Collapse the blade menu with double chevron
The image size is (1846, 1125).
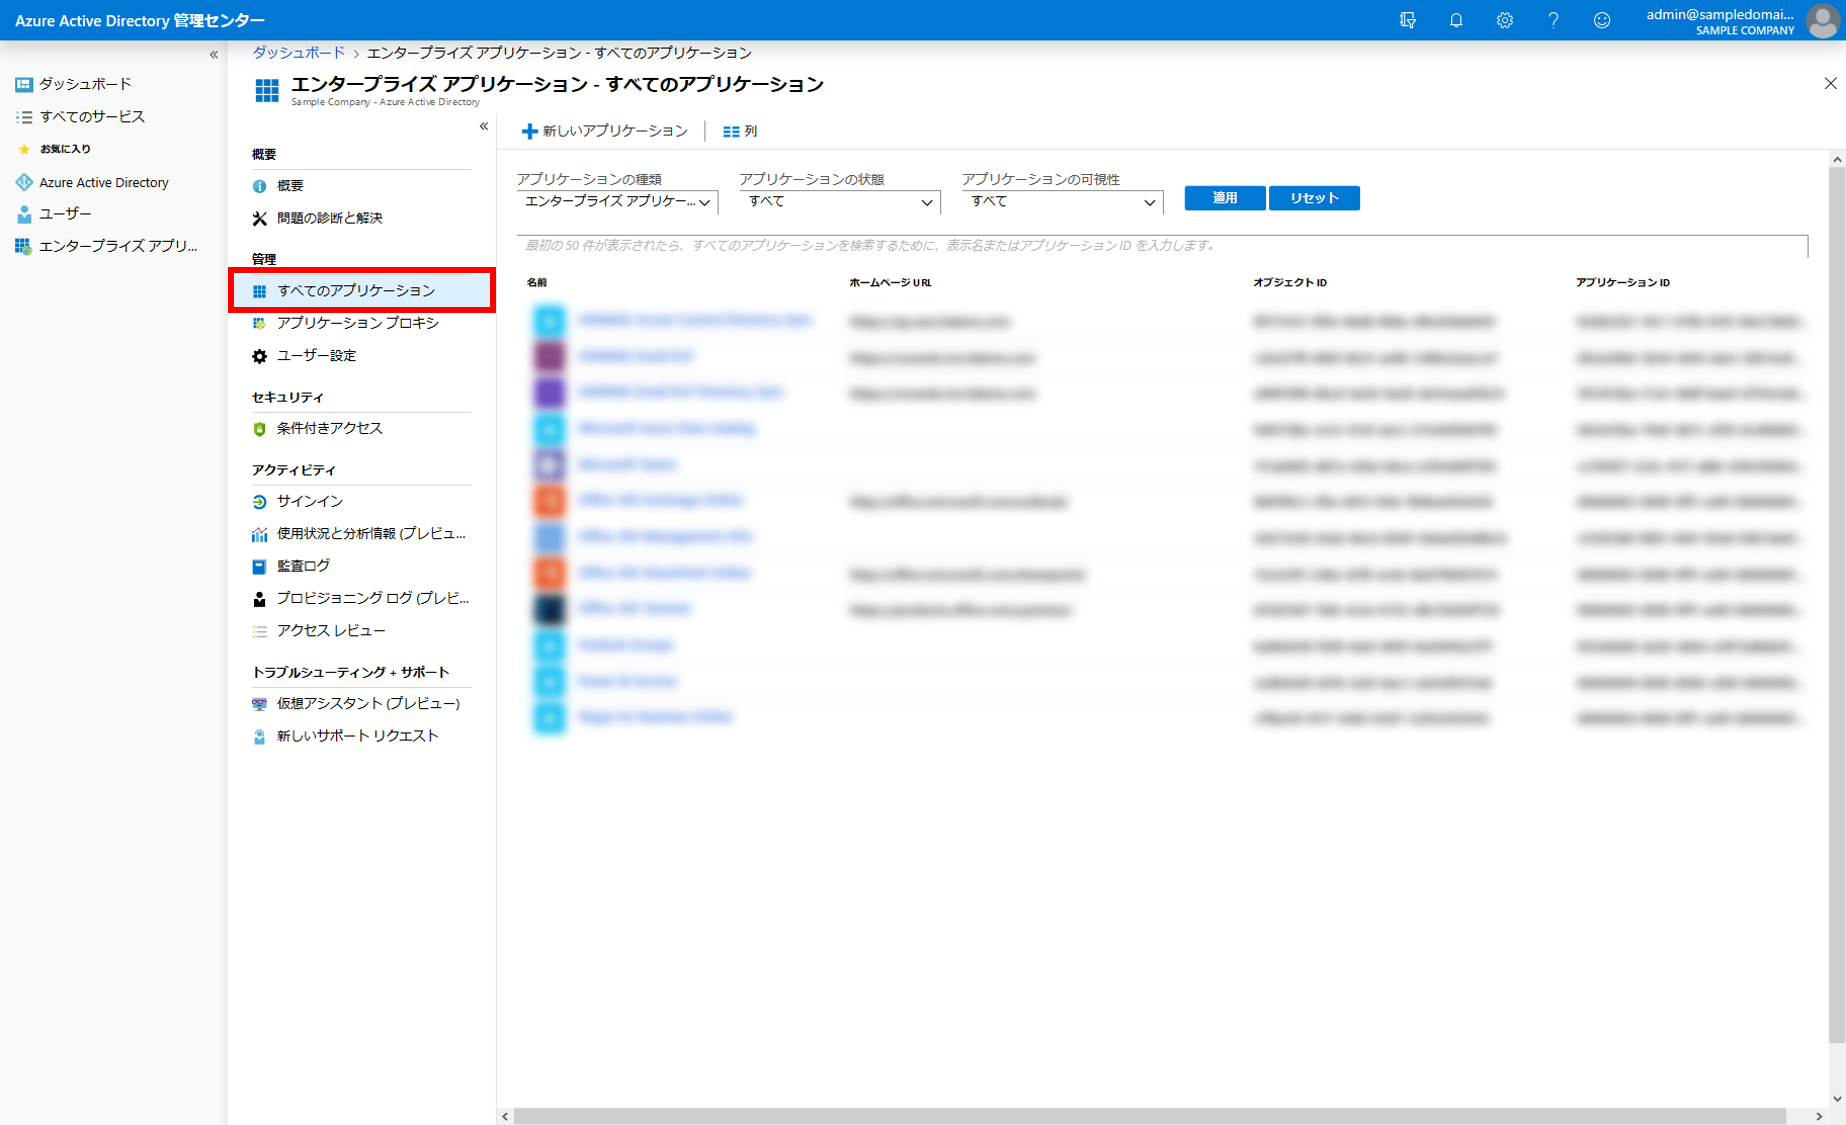[484, 126]
